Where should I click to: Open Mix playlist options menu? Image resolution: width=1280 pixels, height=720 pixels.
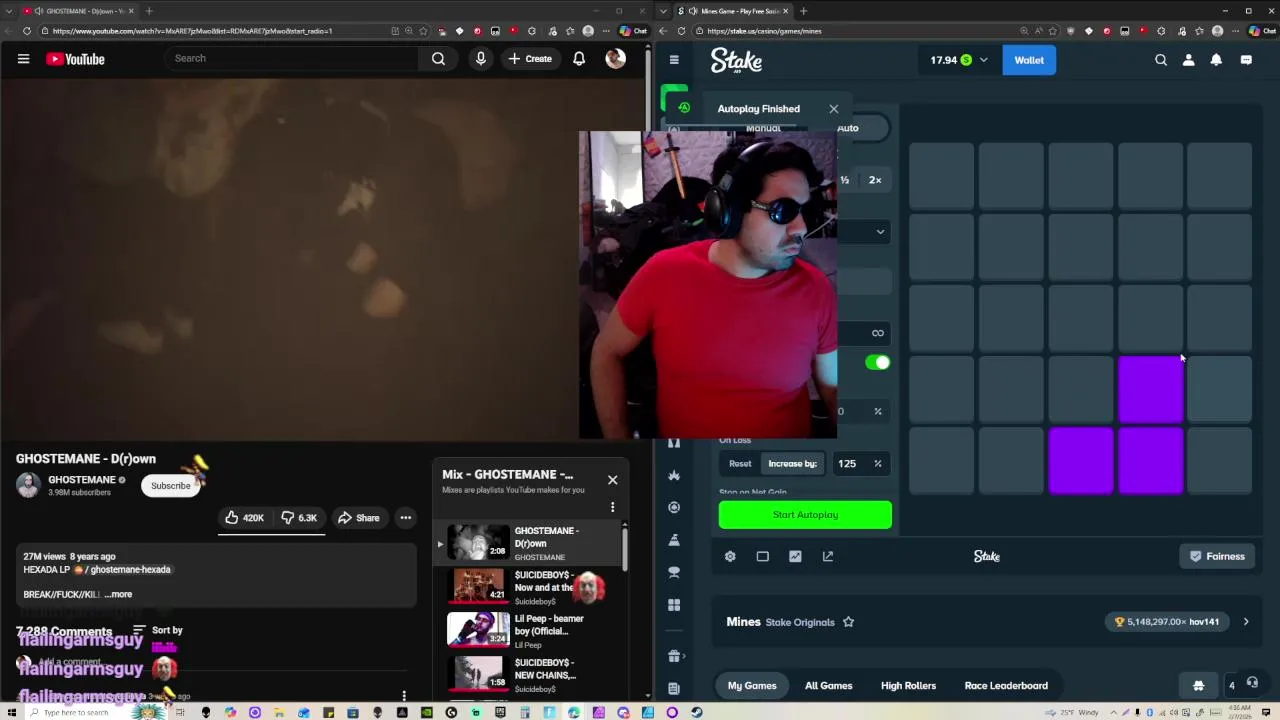point(613,507)
